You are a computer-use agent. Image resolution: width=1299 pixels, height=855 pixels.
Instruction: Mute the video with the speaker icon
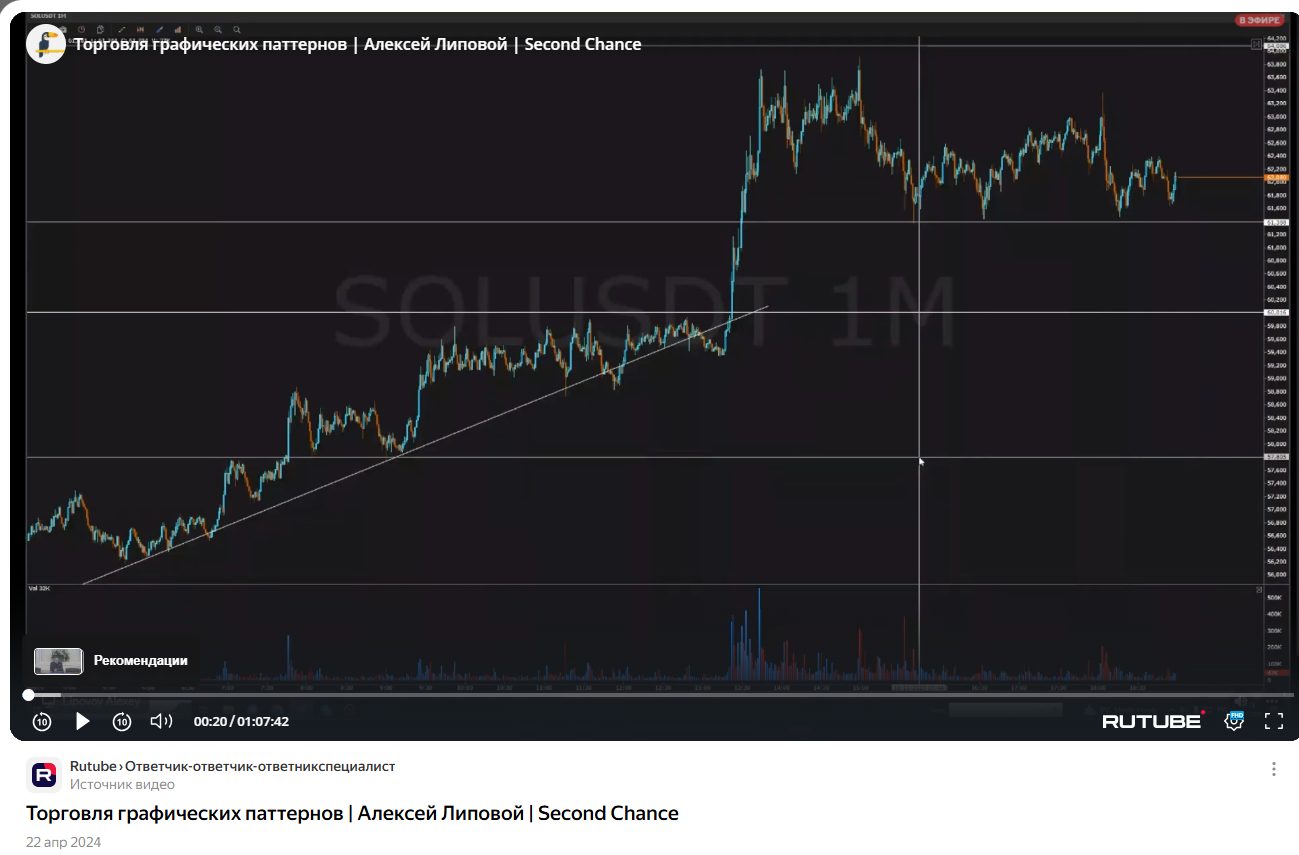[161, 721]
